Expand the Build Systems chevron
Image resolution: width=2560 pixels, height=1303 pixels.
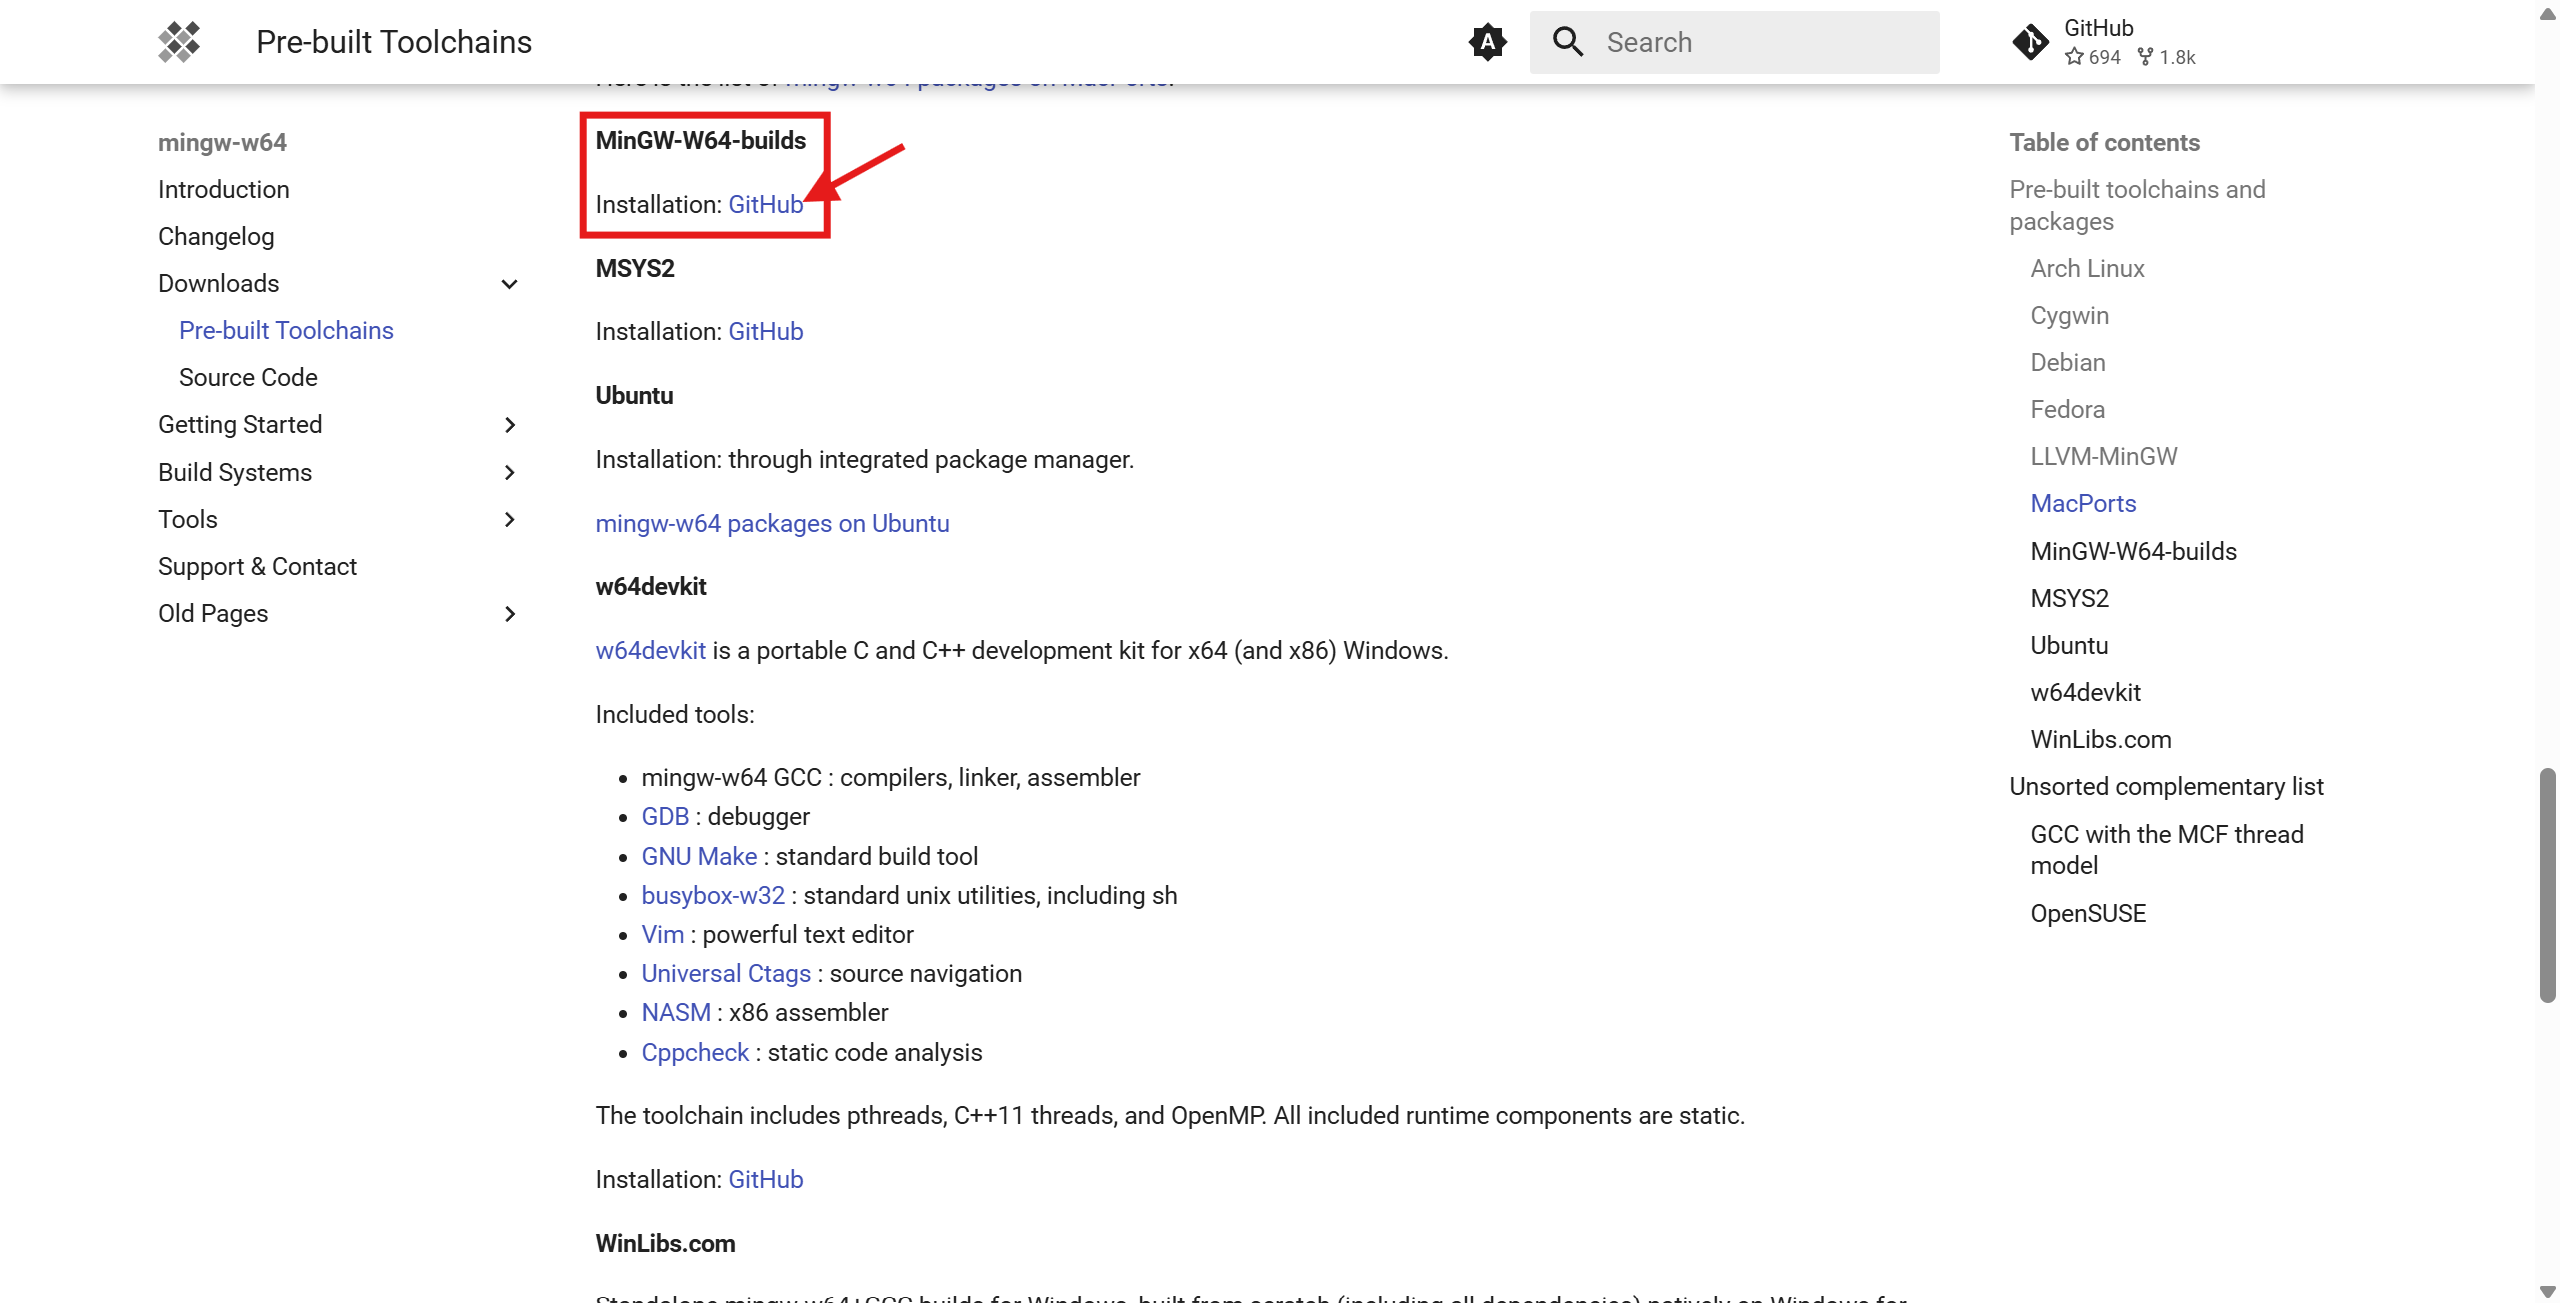(510, 472)
